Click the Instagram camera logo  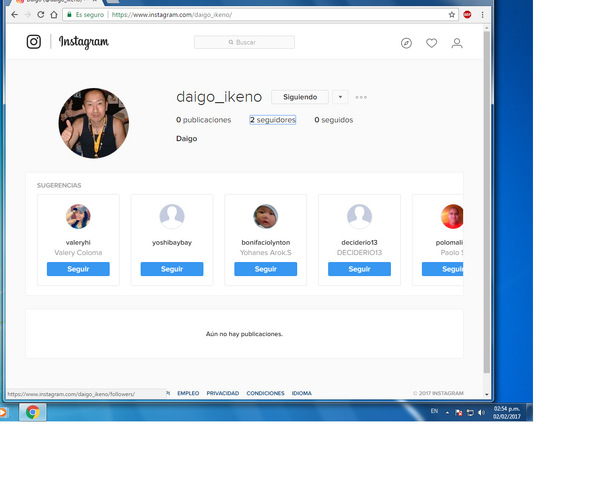click(x=34, y=41)
